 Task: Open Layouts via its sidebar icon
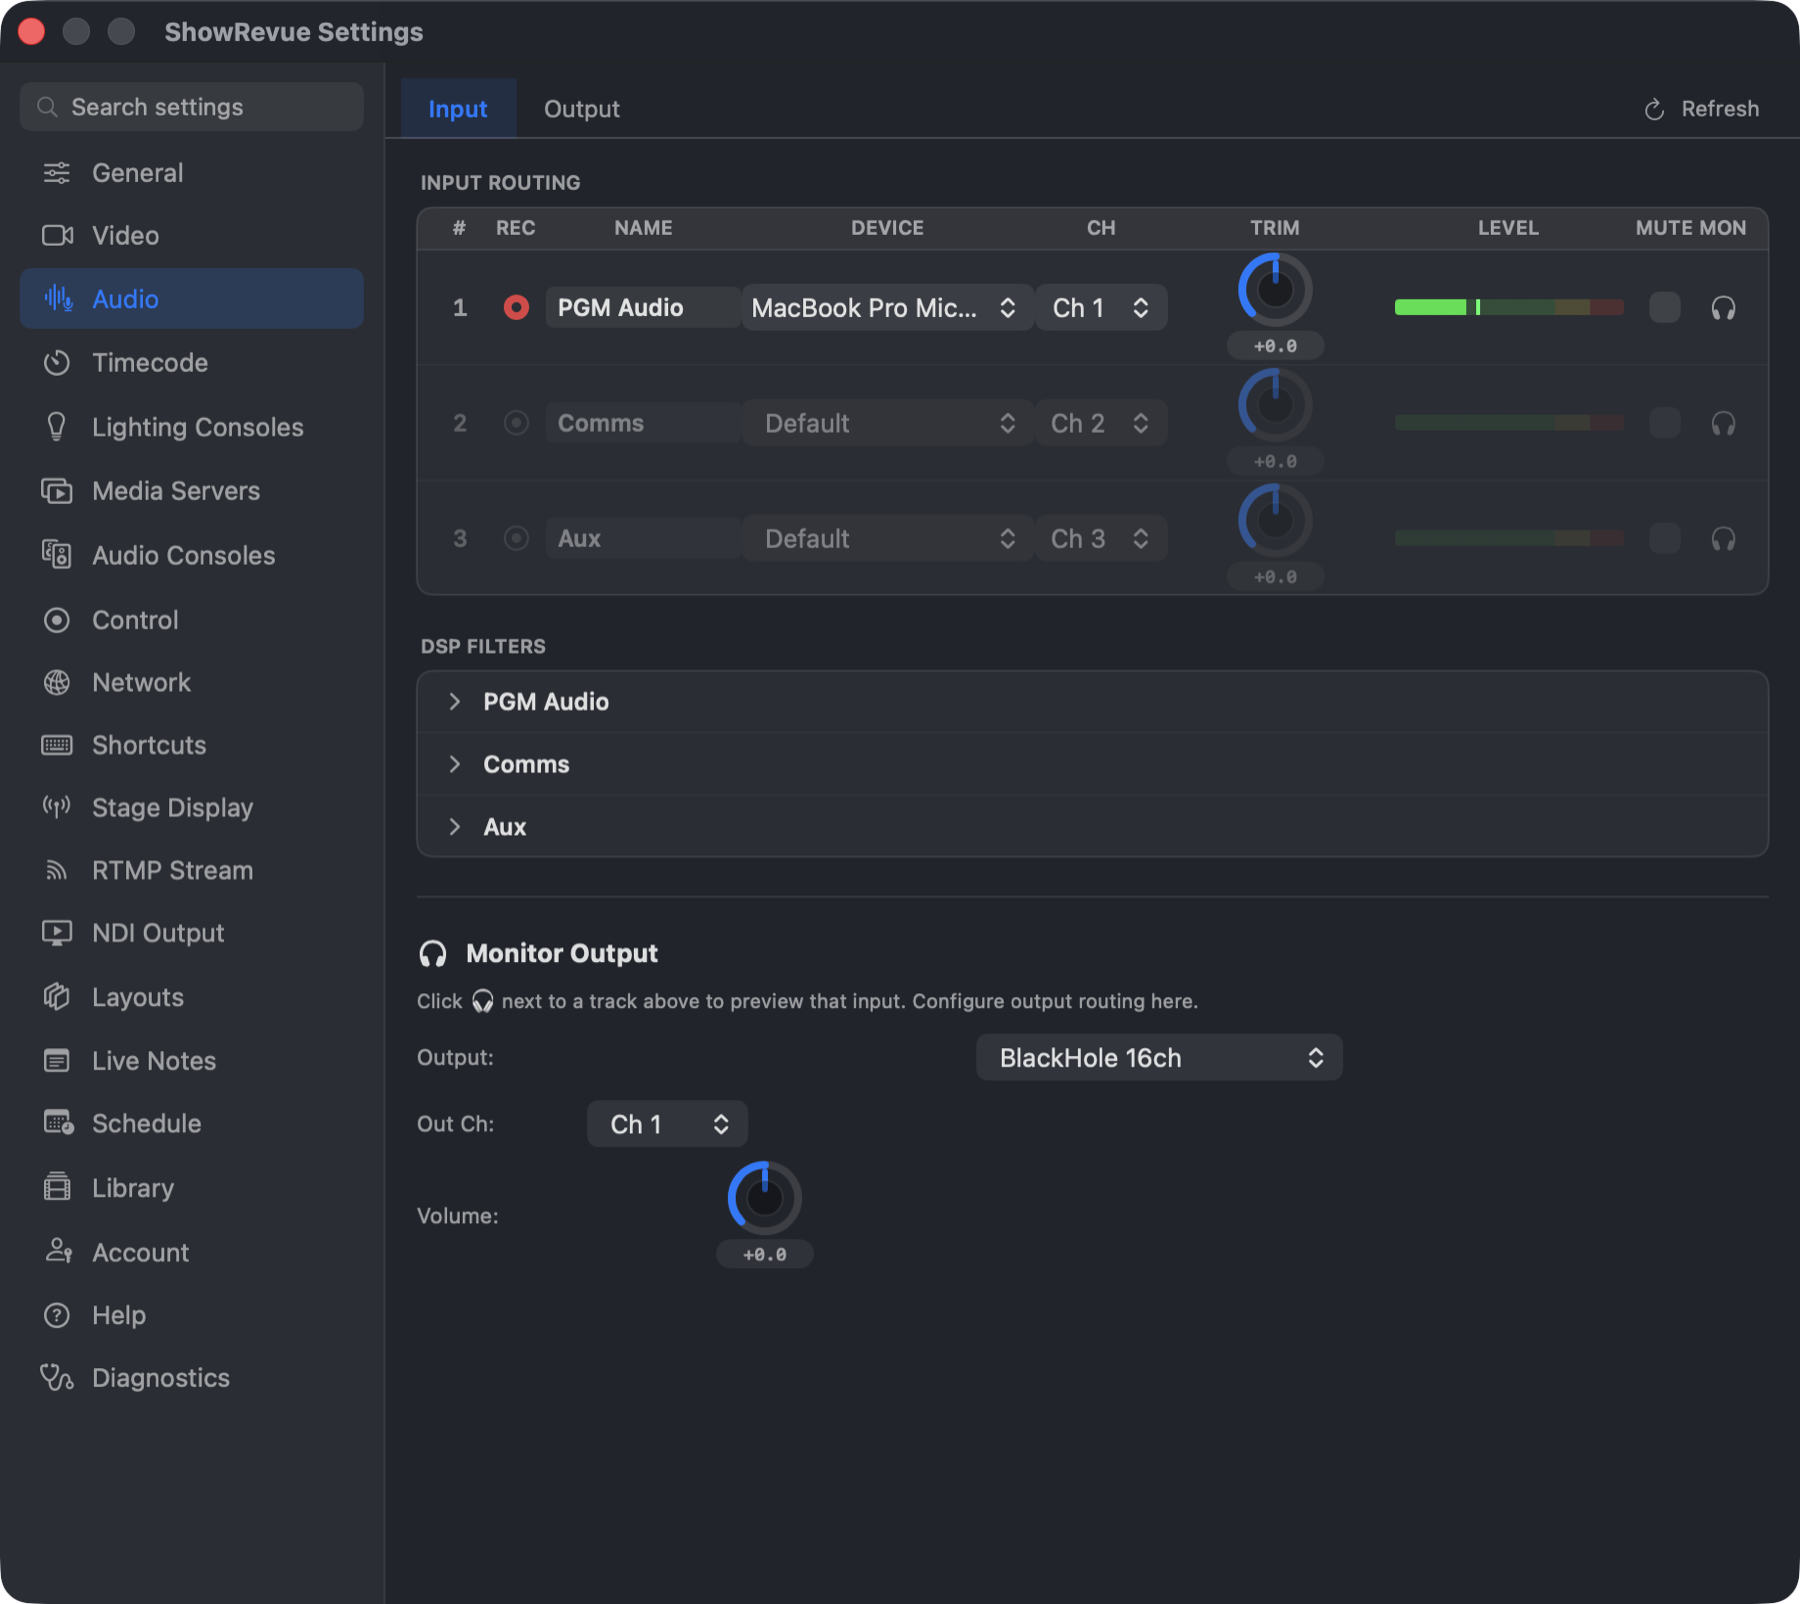tap(57, 997)
